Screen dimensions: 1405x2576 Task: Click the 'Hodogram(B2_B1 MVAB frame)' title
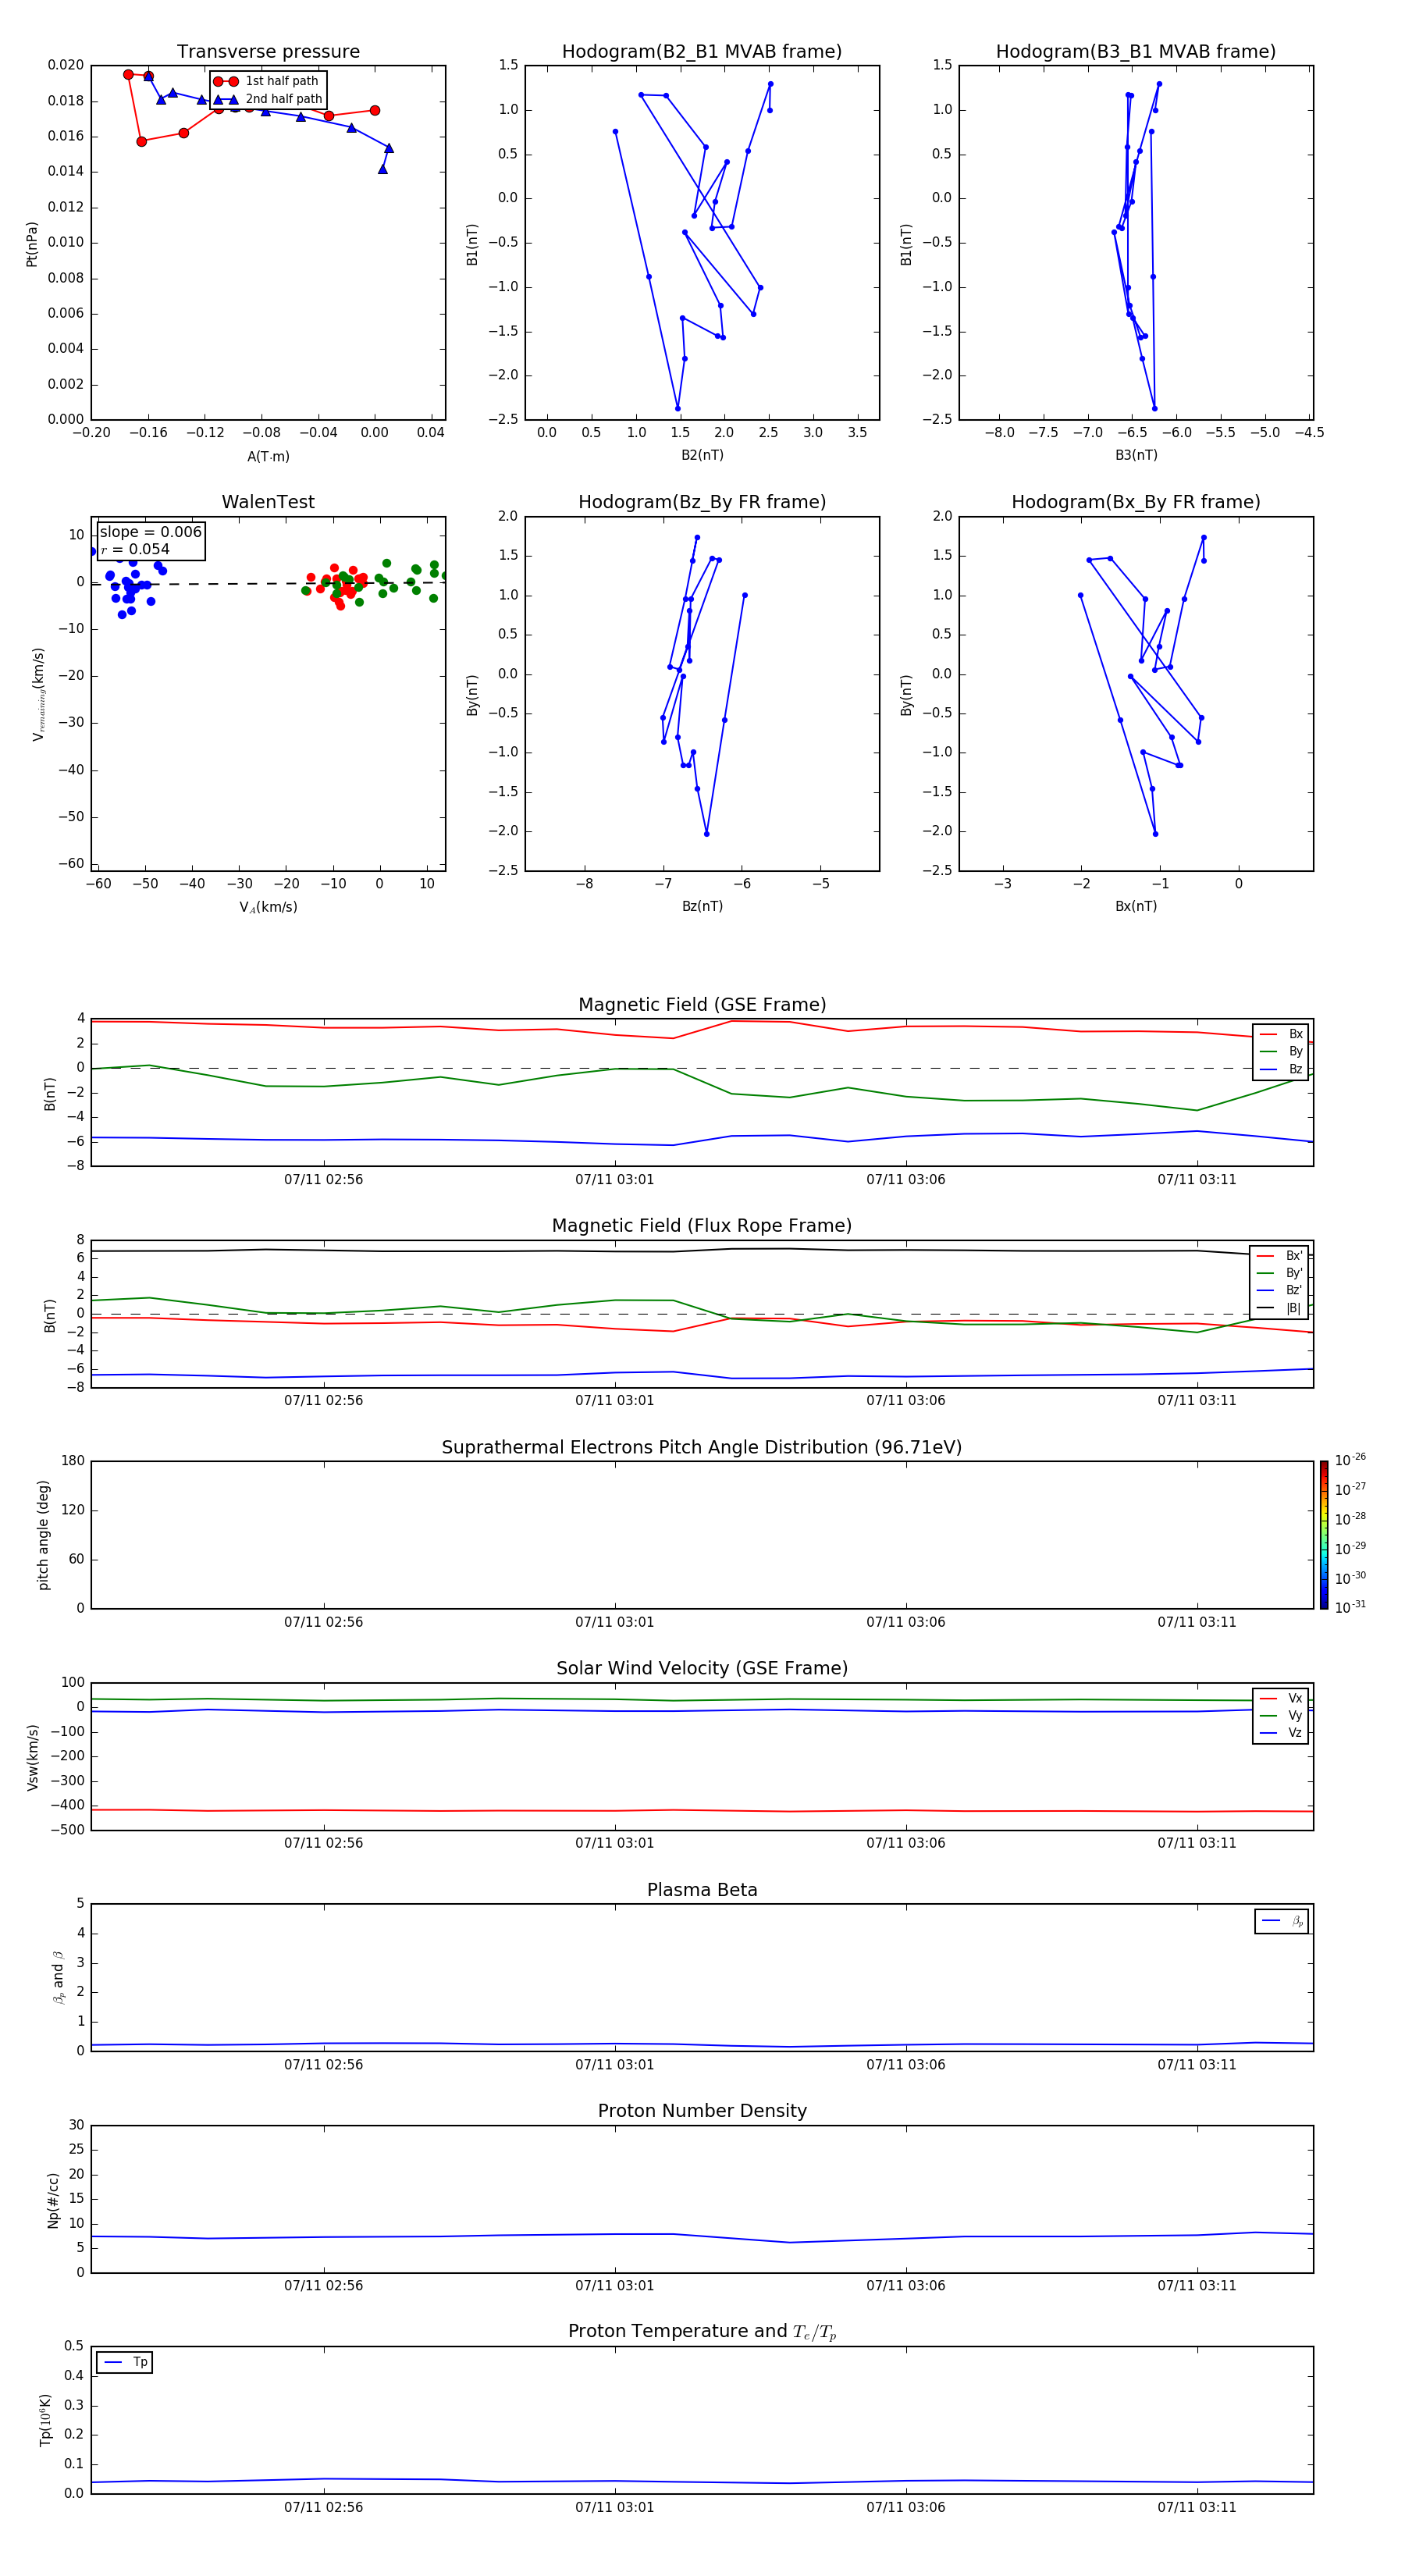click(x=702, y=52)
